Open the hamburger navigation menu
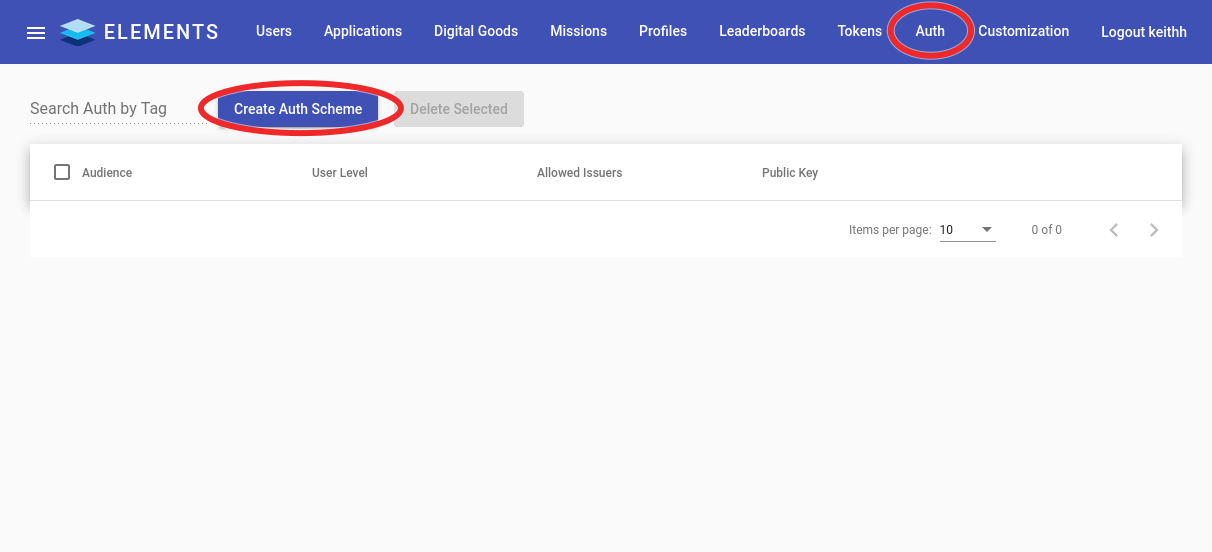The height and width of the screenshot is (552, 1212). 36,32
